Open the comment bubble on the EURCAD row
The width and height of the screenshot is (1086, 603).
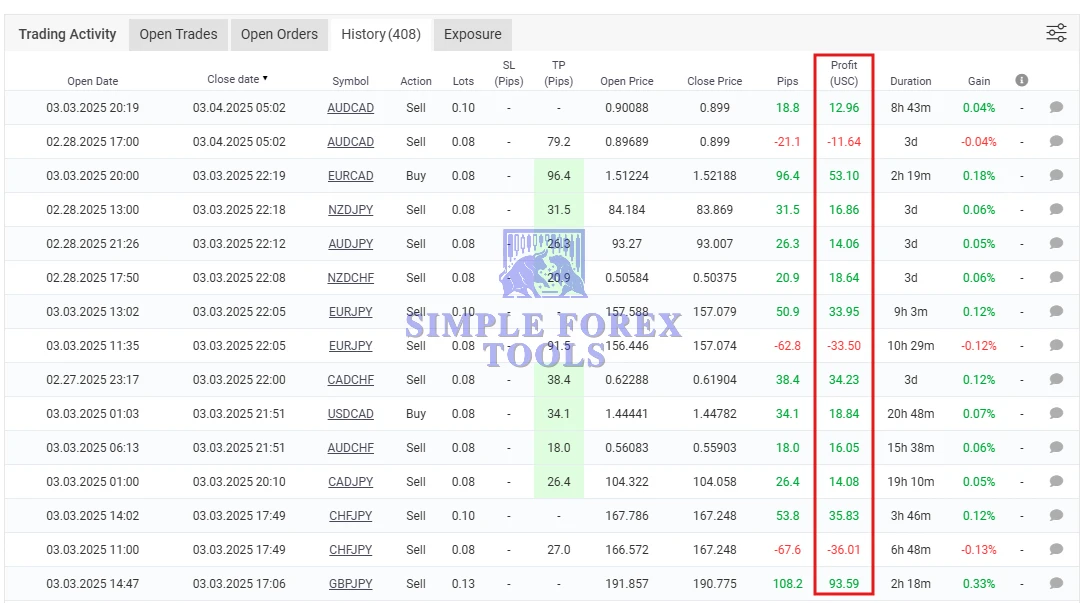tap(1056, 176)
